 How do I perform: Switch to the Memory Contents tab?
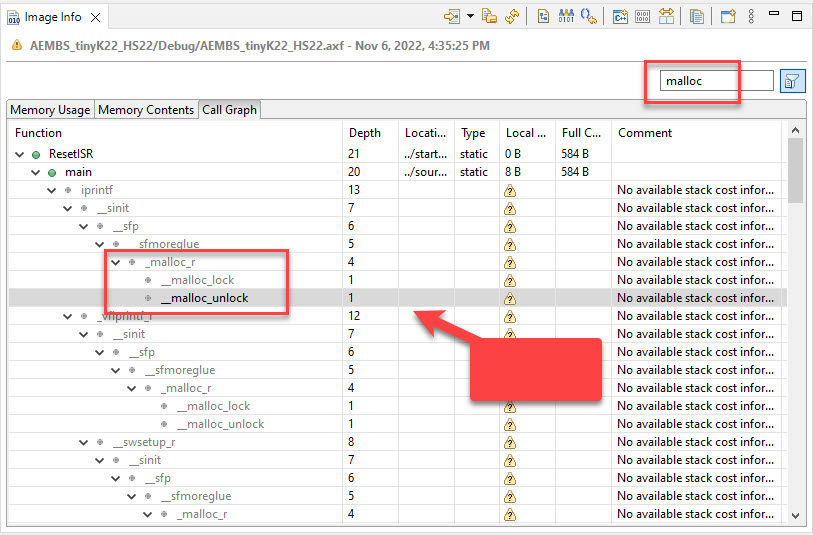(x=146, y=110)
